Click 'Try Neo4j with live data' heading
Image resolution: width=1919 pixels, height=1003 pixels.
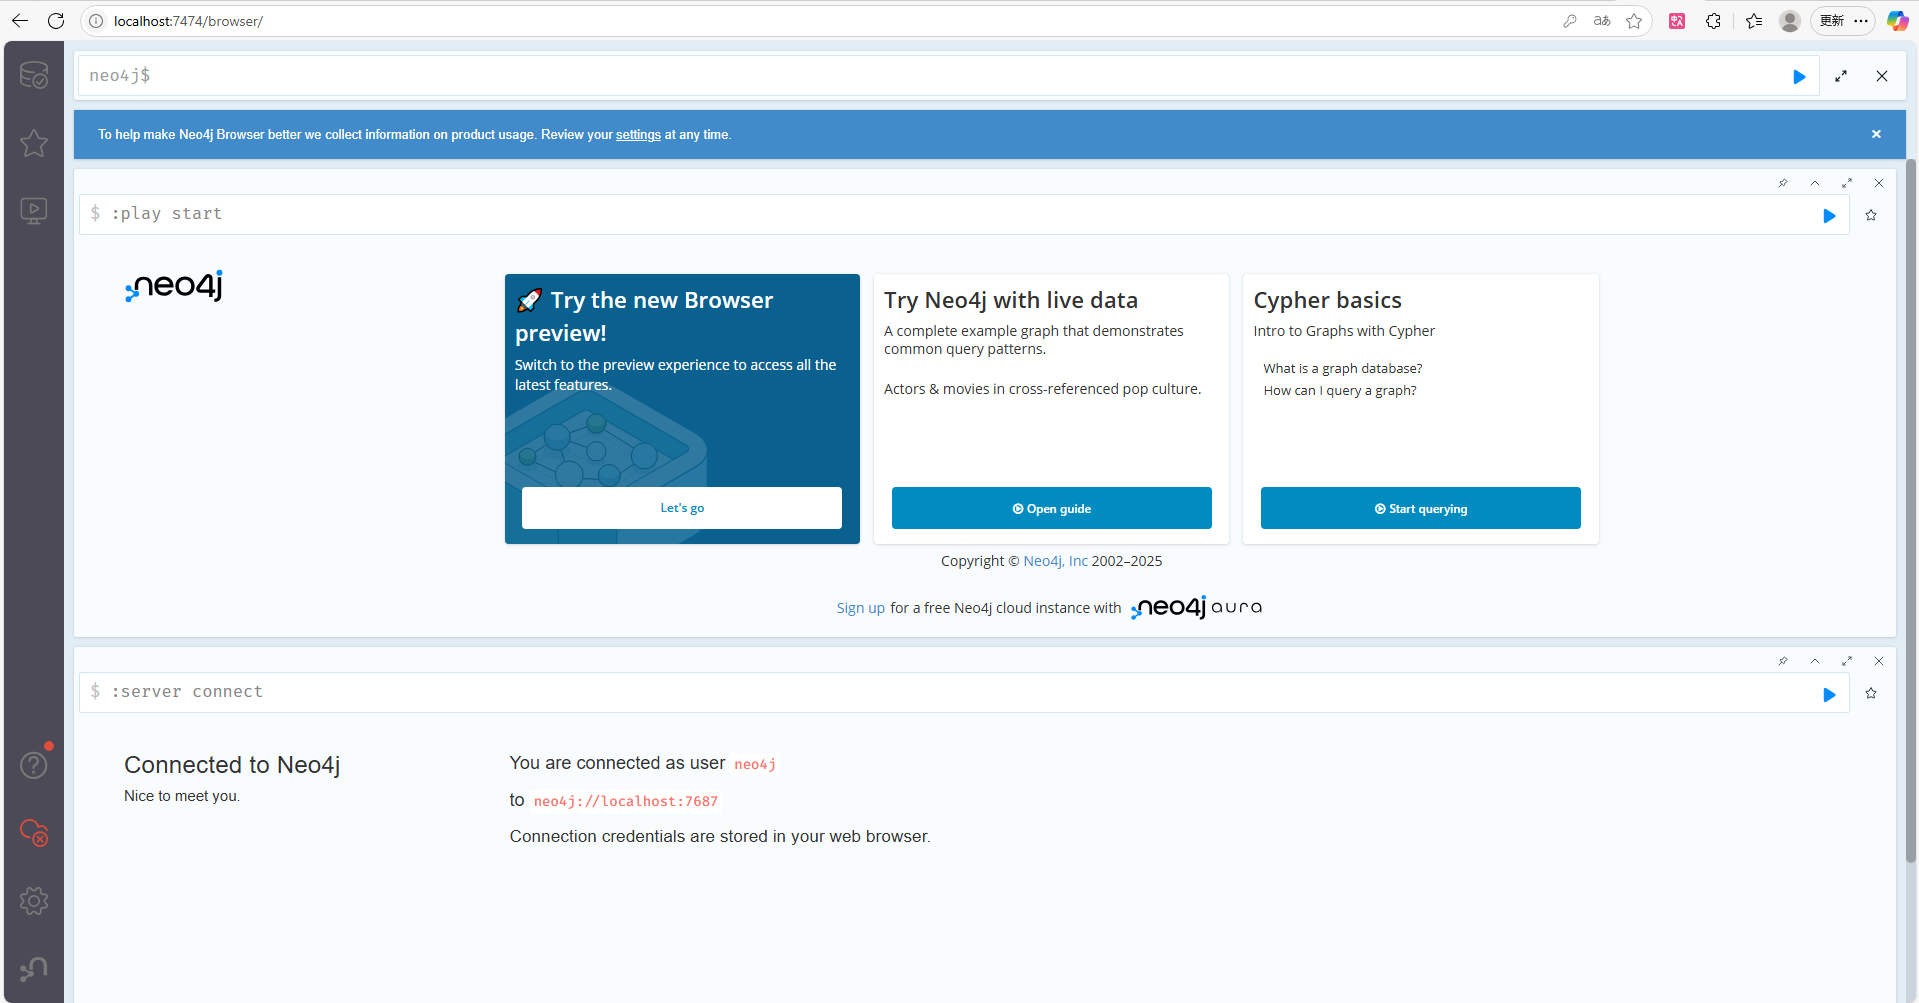tap(1011, 300)
